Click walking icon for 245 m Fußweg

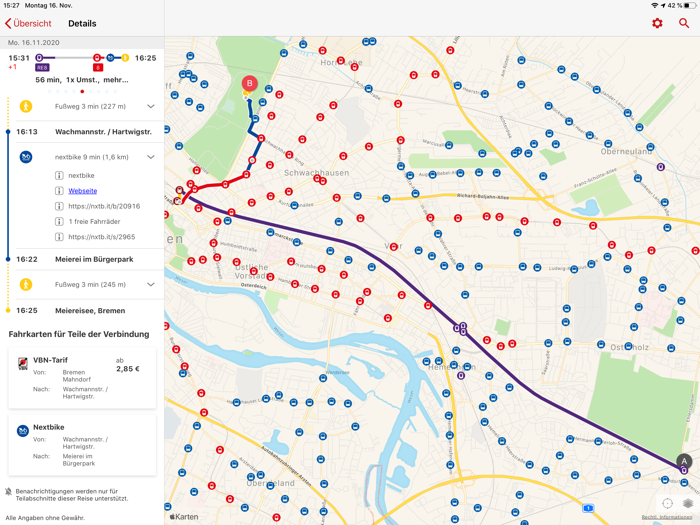pos(26,284)
